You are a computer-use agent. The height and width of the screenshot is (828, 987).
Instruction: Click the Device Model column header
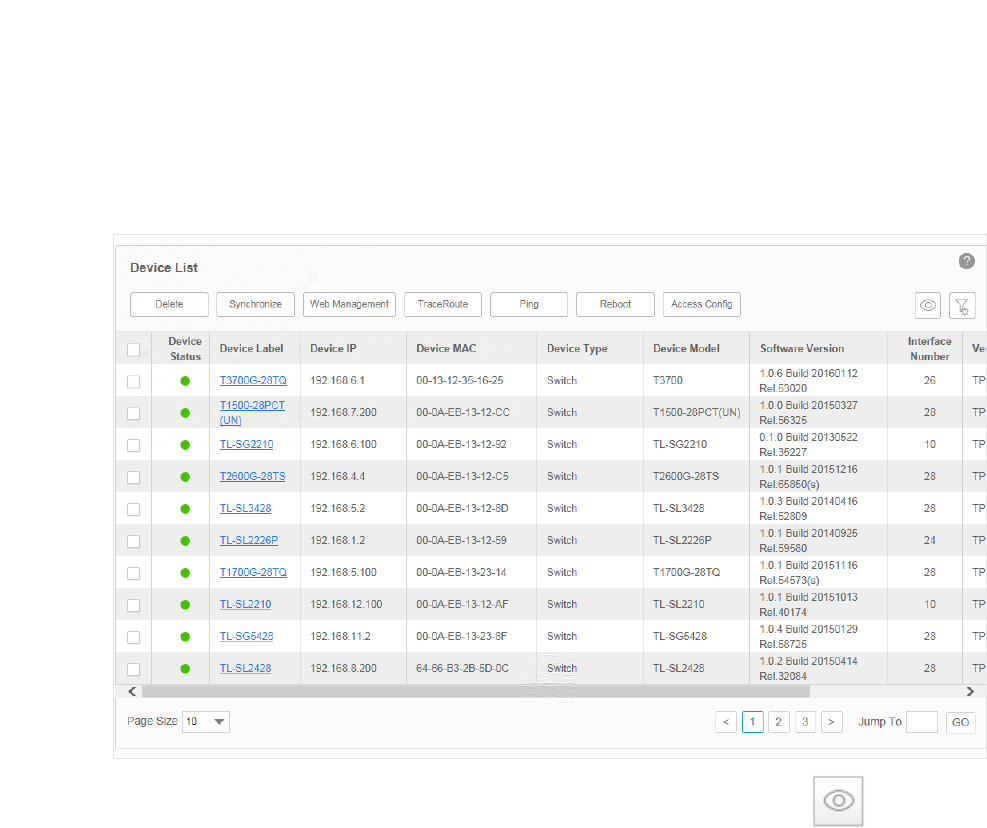686,349
